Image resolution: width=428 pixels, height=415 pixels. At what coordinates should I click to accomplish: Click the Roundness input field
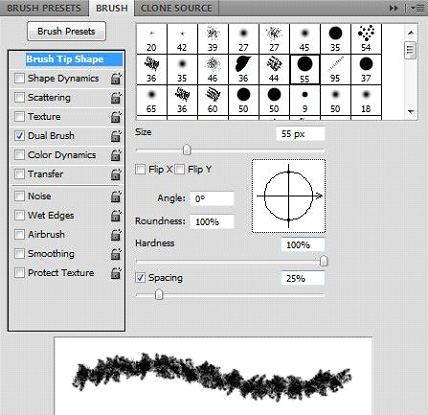click(x=212, y=222)
